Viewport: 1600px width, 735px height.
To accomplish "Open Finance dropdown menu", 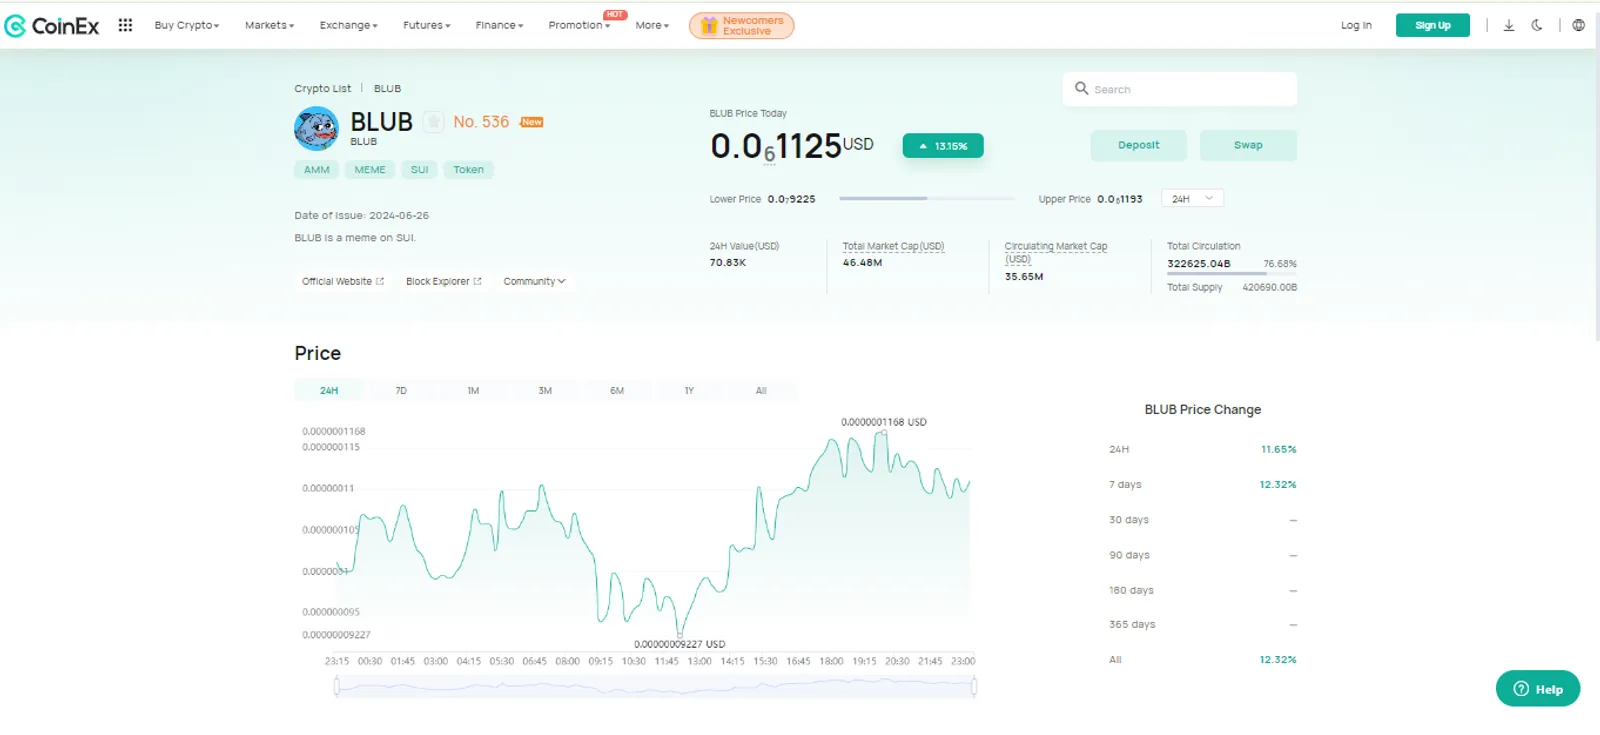I will (x=499, y=25).
